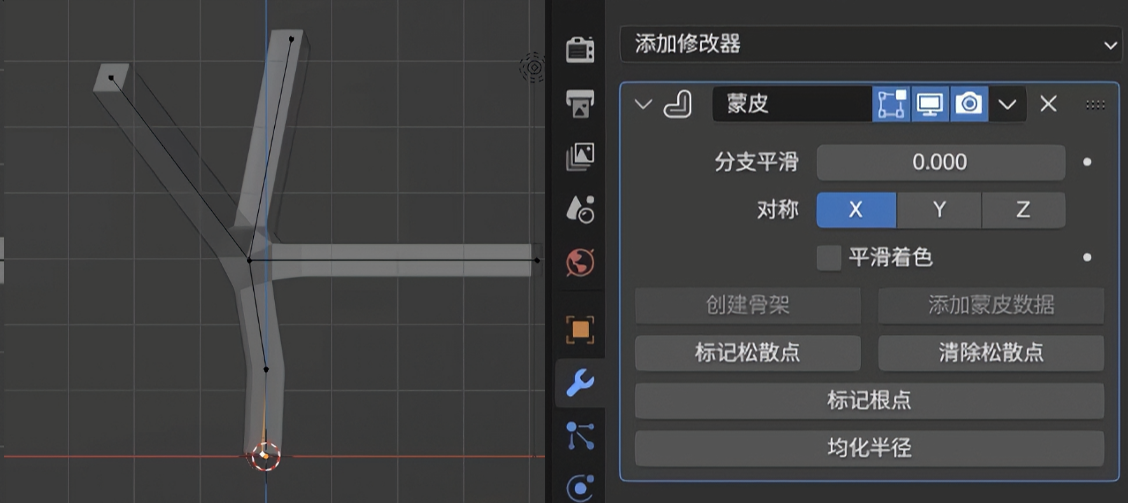
Task: Enable the 平滑着色 checkbox
Action: (x=829, y=258)
